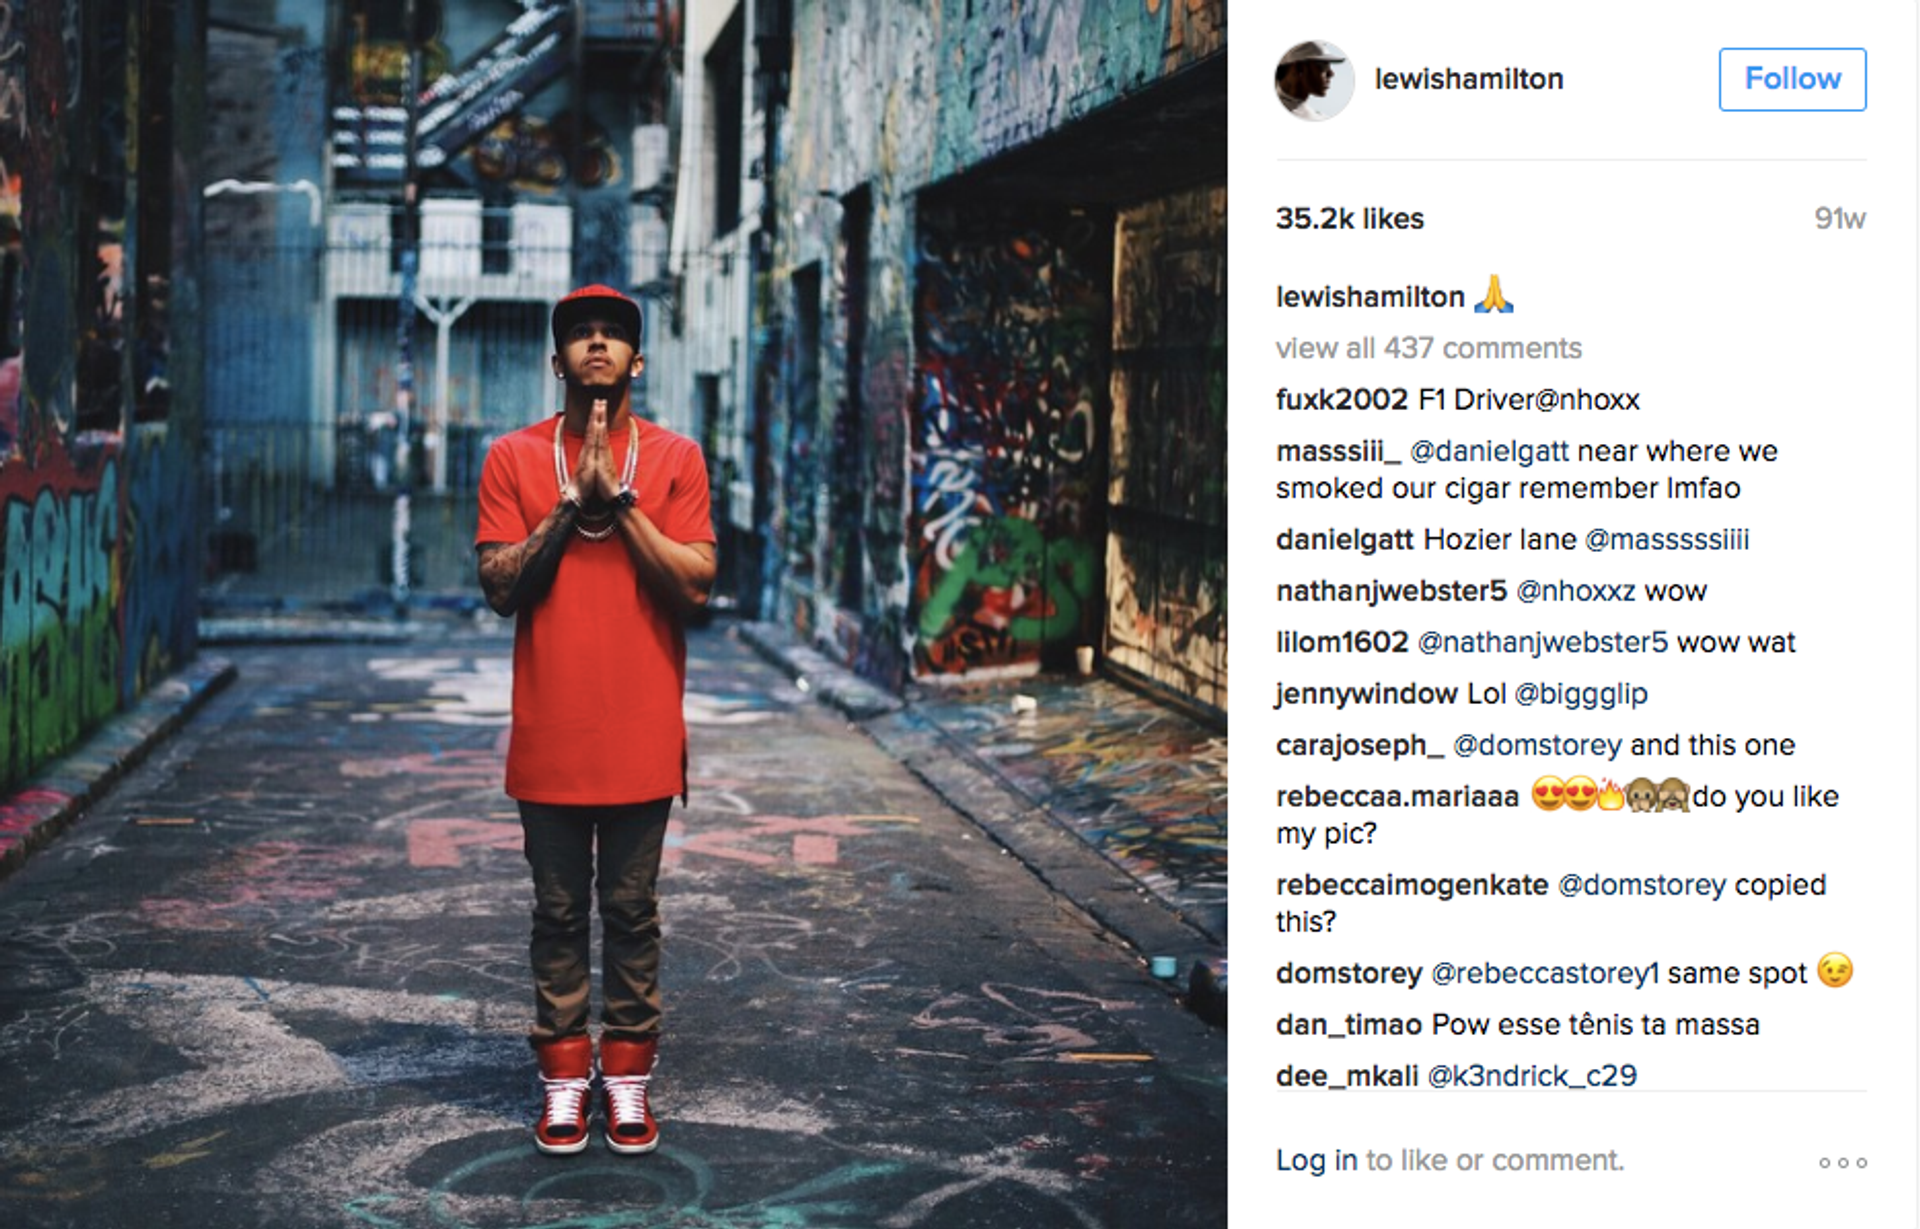Open danielgatt commenter profile
The width and height of the screenshot is (1920, 1229).
[1344, 539]
